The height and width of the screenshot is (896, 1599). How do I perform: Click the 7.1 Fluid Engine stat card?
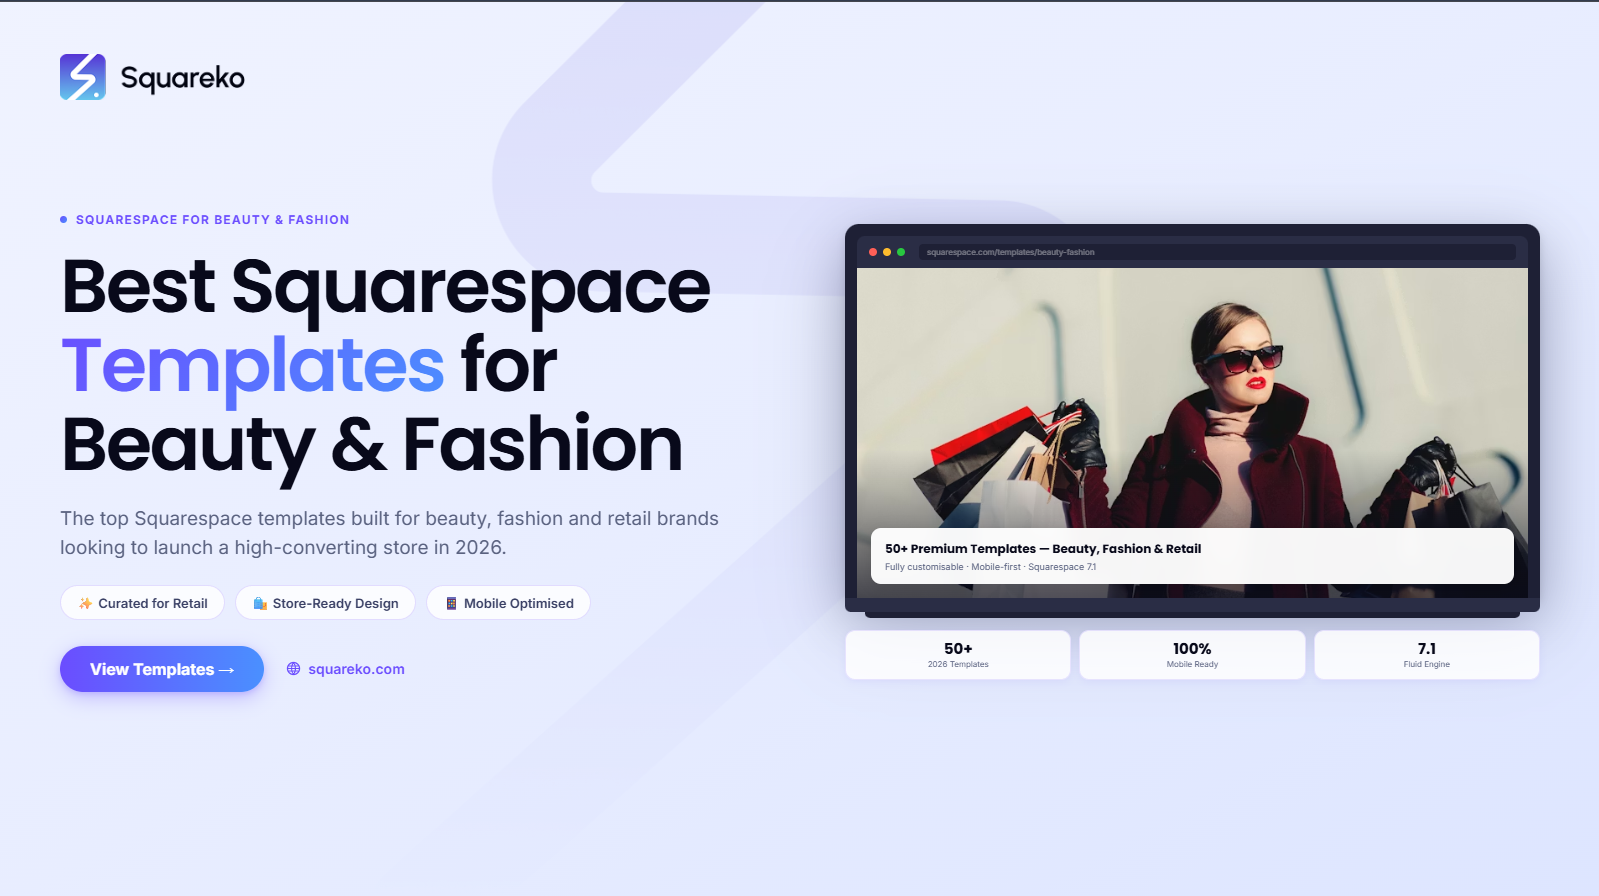(1427, 655)
